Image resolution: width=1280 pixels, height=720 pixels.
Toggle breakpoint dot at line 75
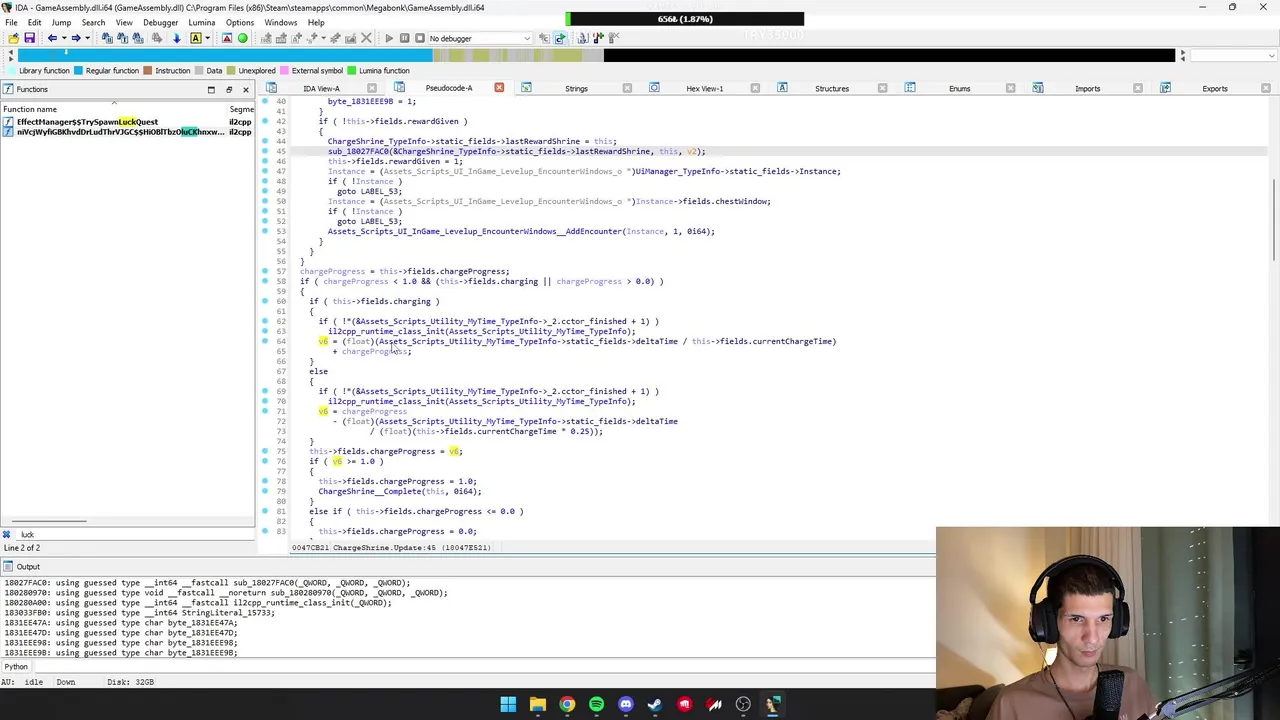click(x=265, y=451)
